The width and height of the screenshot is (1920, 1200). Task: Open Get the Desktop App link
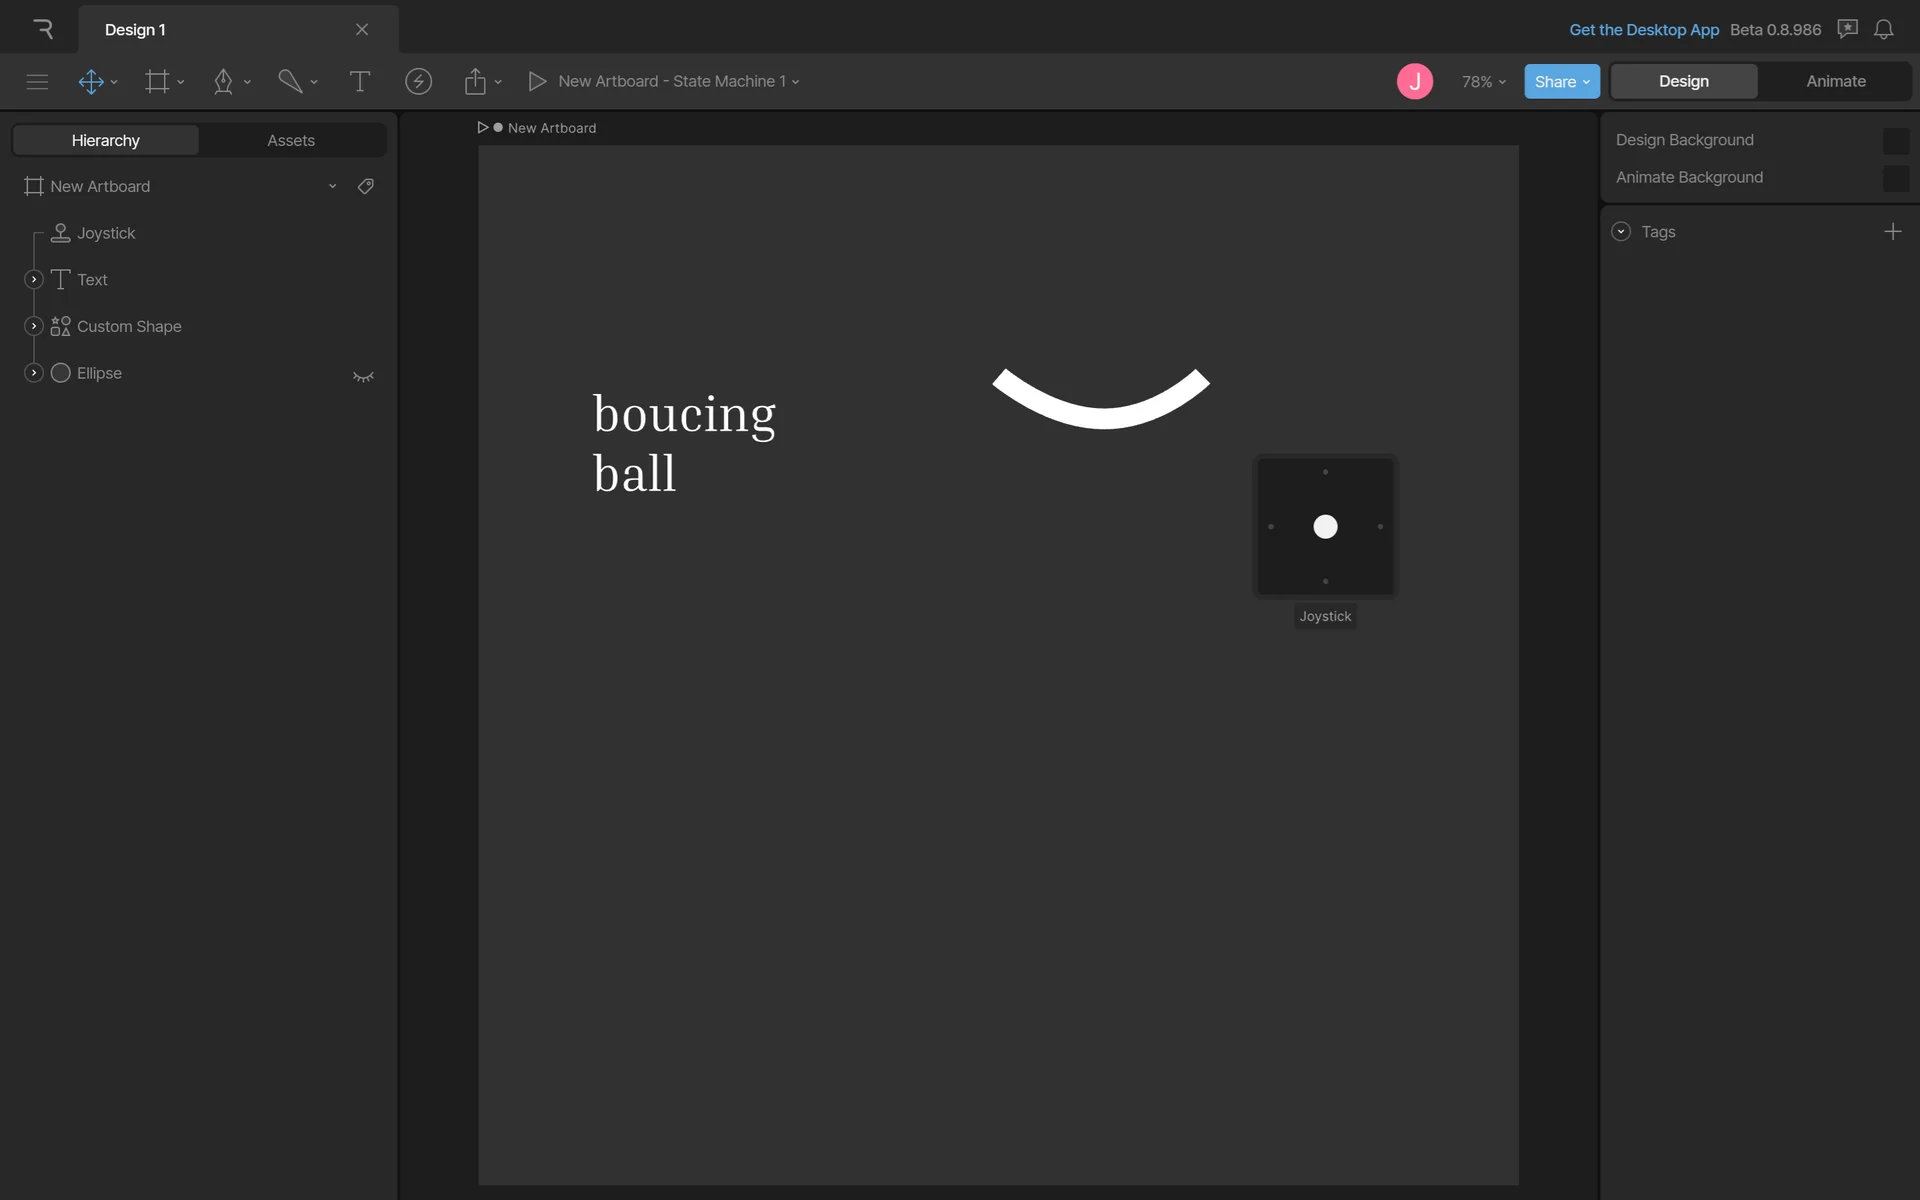tap(1643, 30)
